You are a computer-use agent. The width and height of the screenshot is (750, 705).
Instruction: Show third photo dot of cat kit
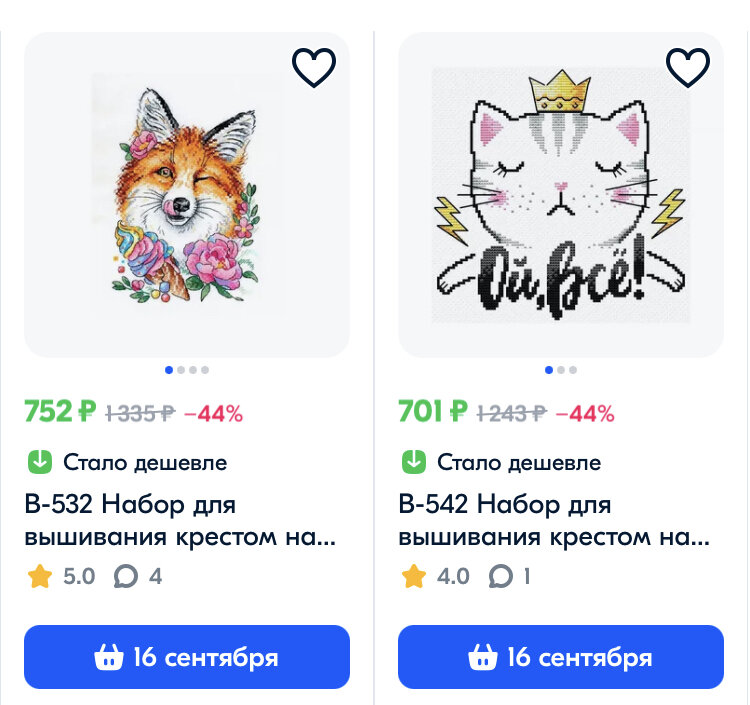click(573, 370)
